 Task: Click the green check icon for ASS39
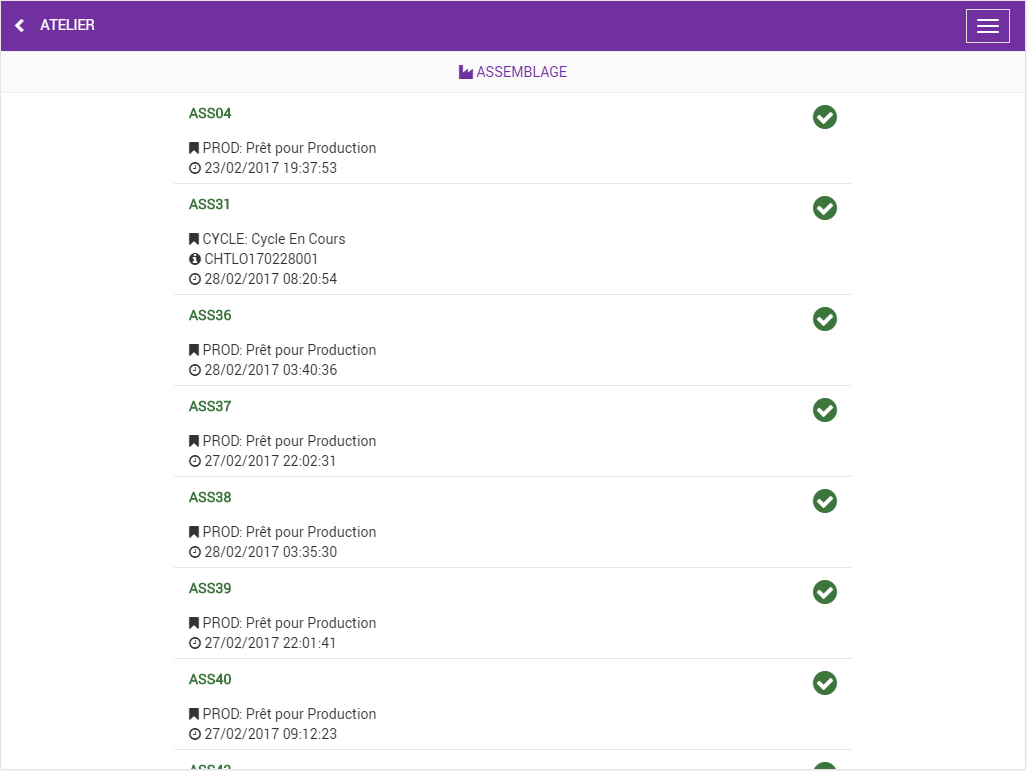pos(824,592)
